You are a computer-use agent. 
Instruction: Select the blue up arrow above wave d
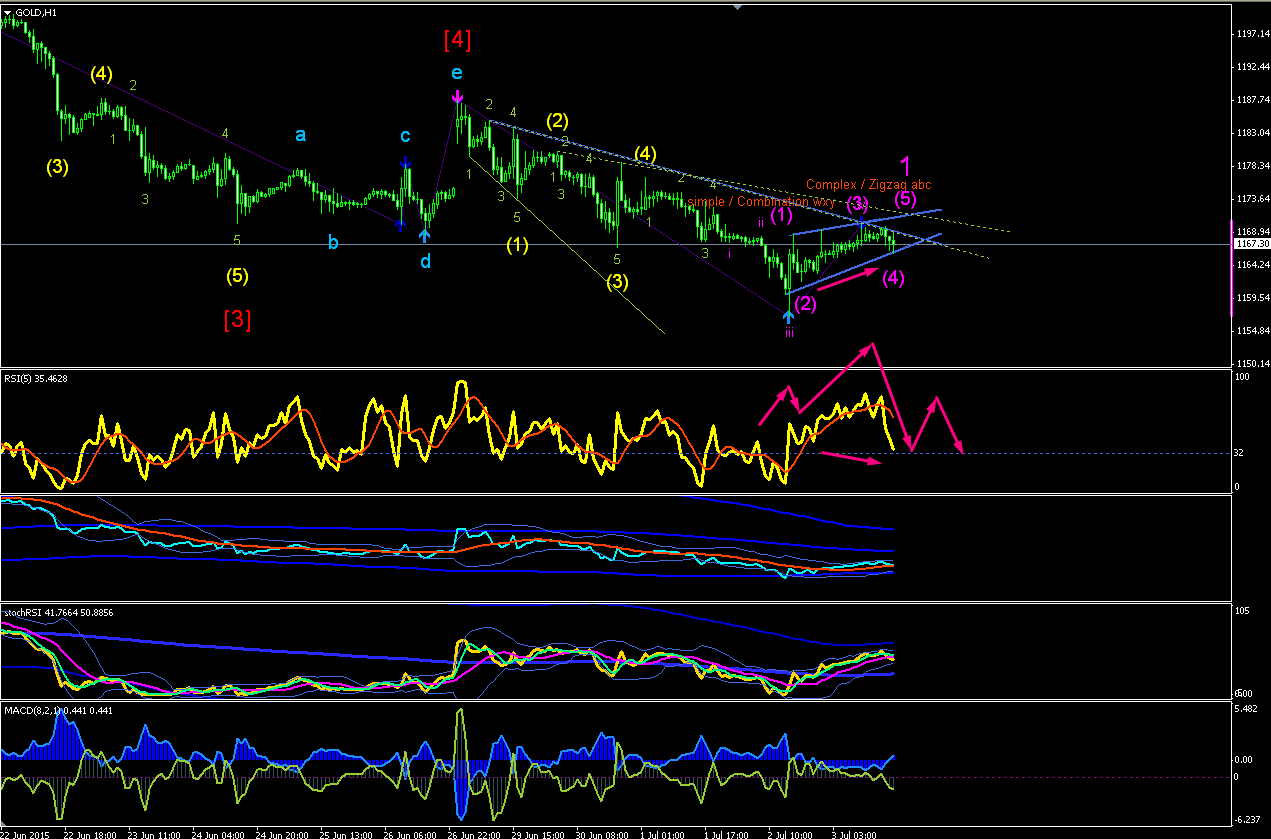click(424, 235)
